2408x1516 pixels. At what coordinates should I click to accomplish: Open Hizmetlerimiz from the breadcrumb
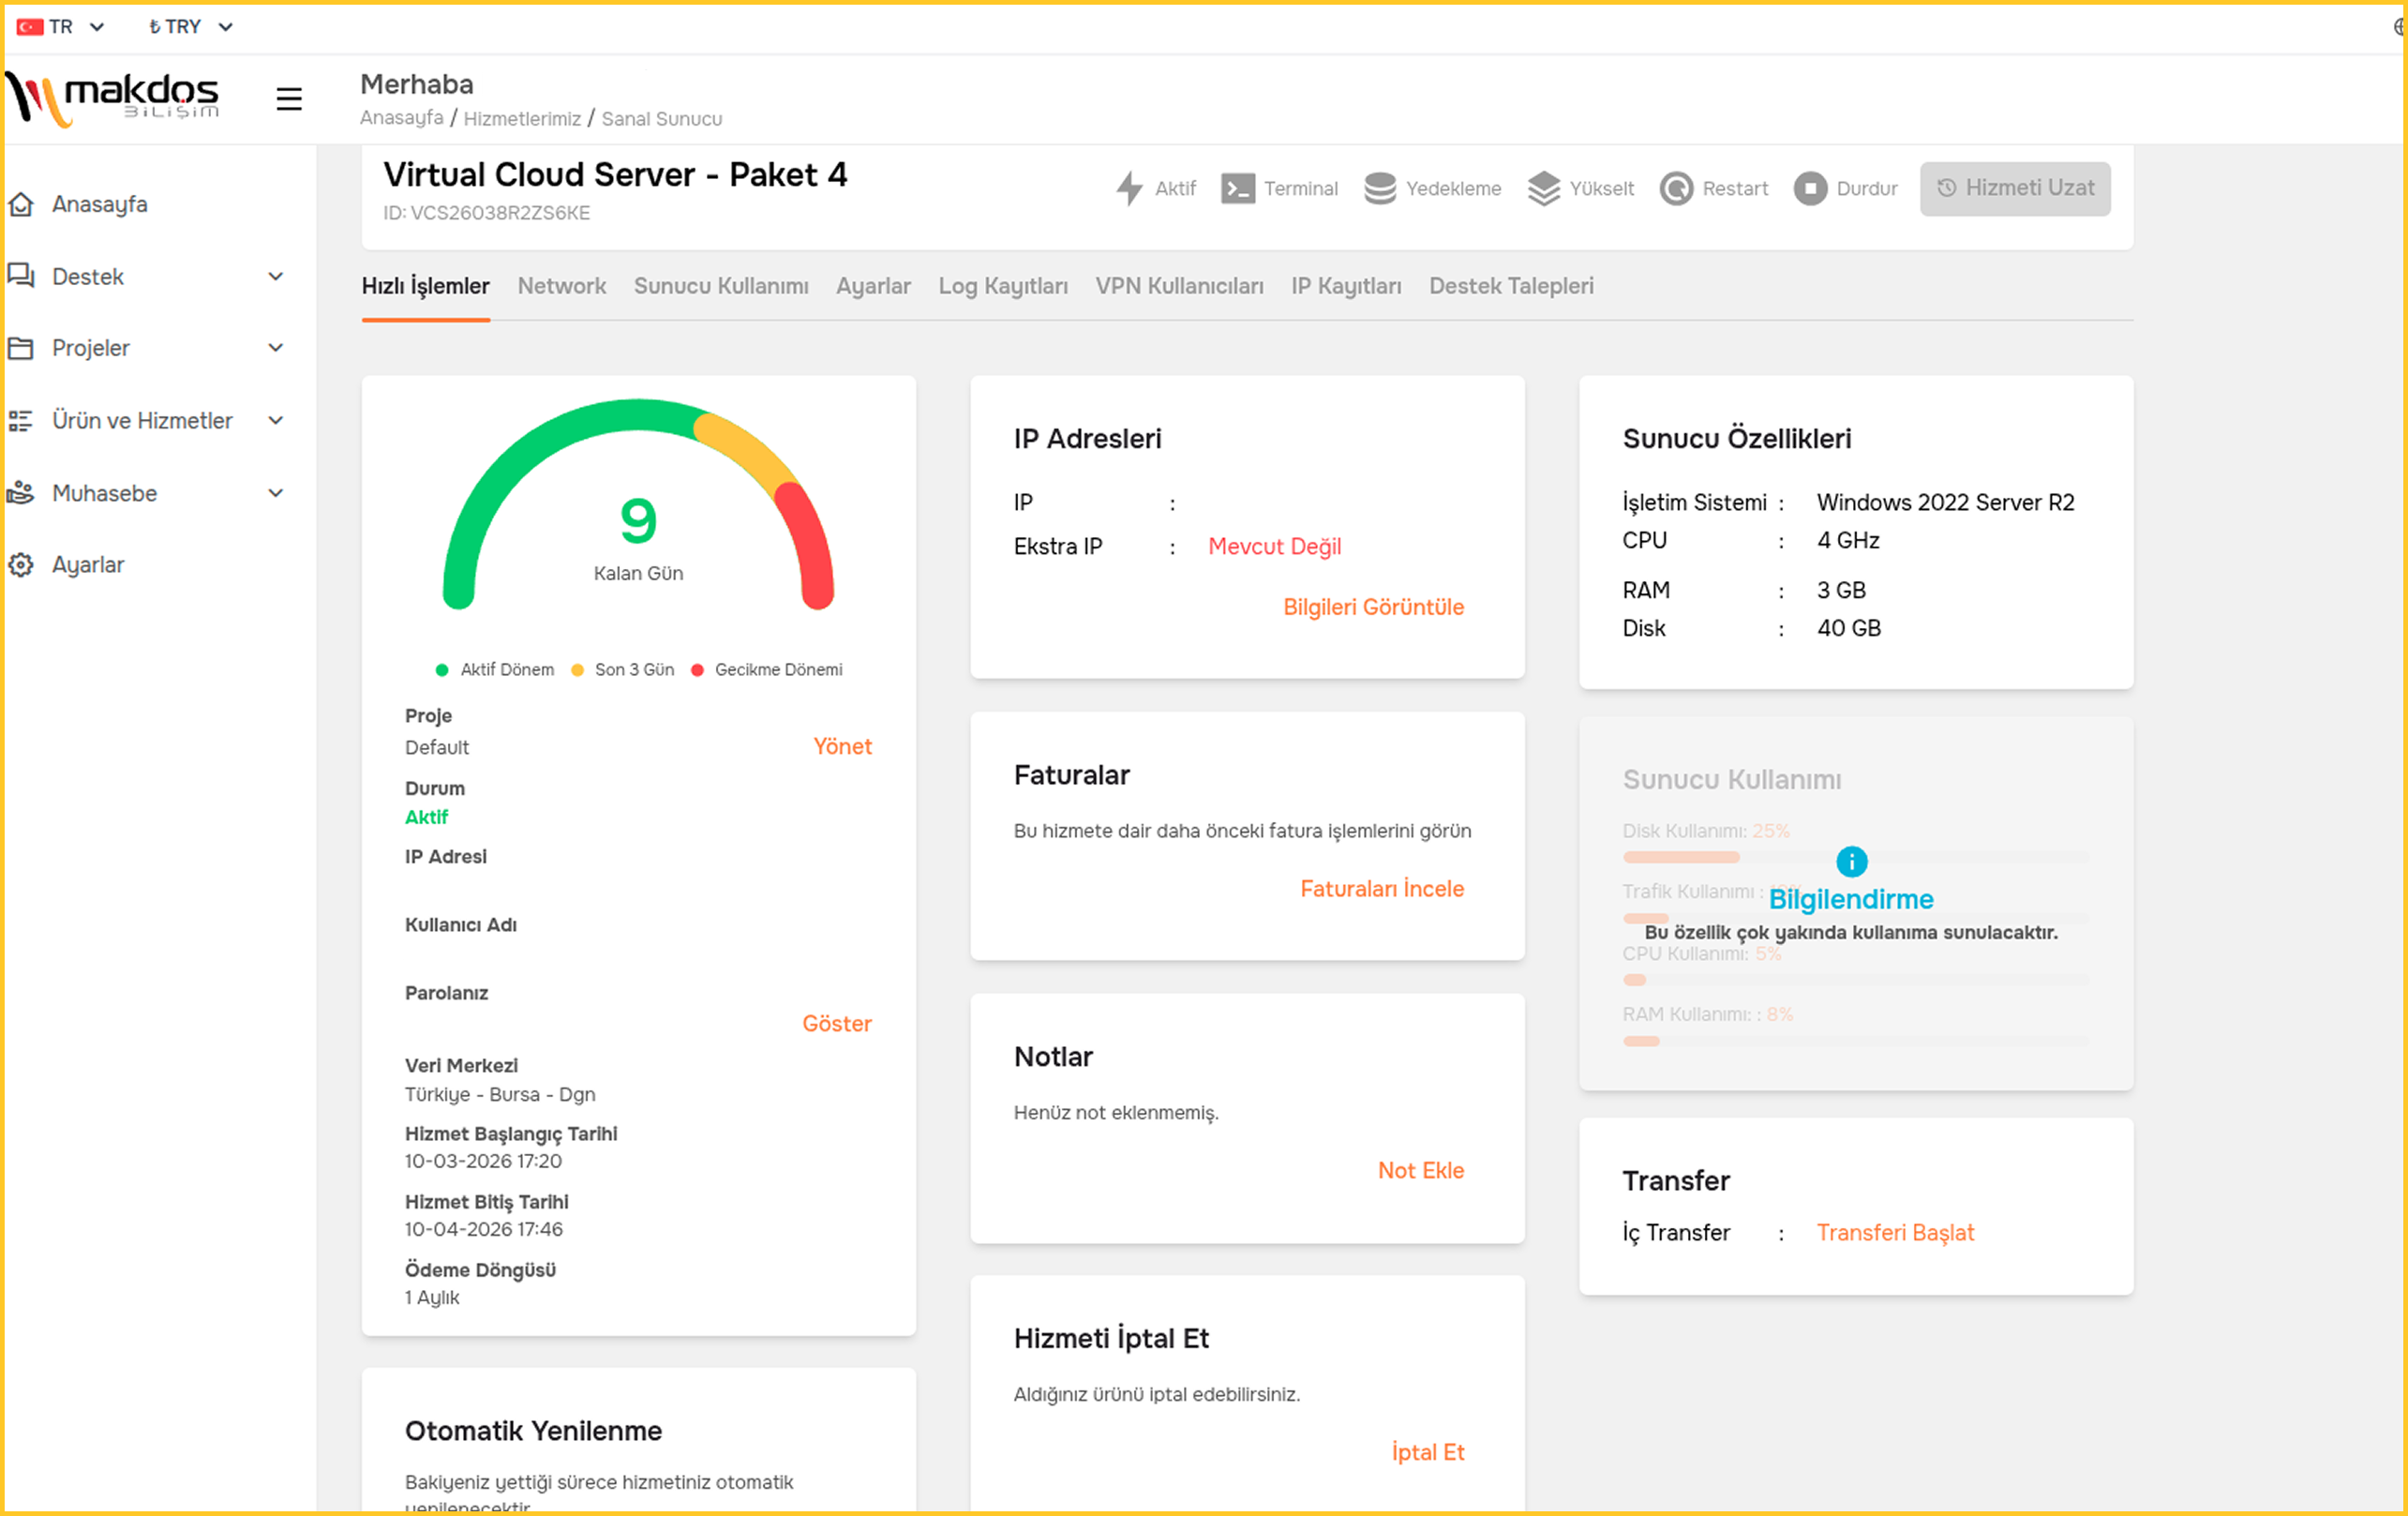523,118
